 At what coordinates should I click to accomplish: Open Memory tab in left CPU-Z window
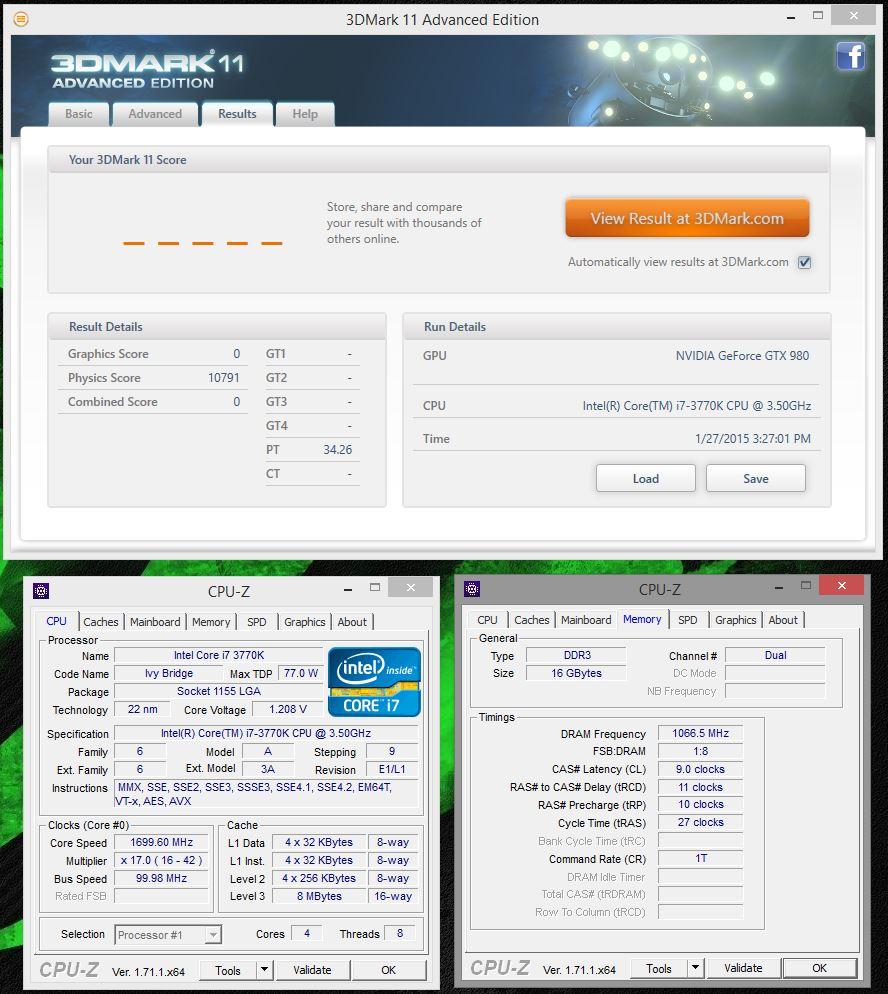[x=211, y=622]
